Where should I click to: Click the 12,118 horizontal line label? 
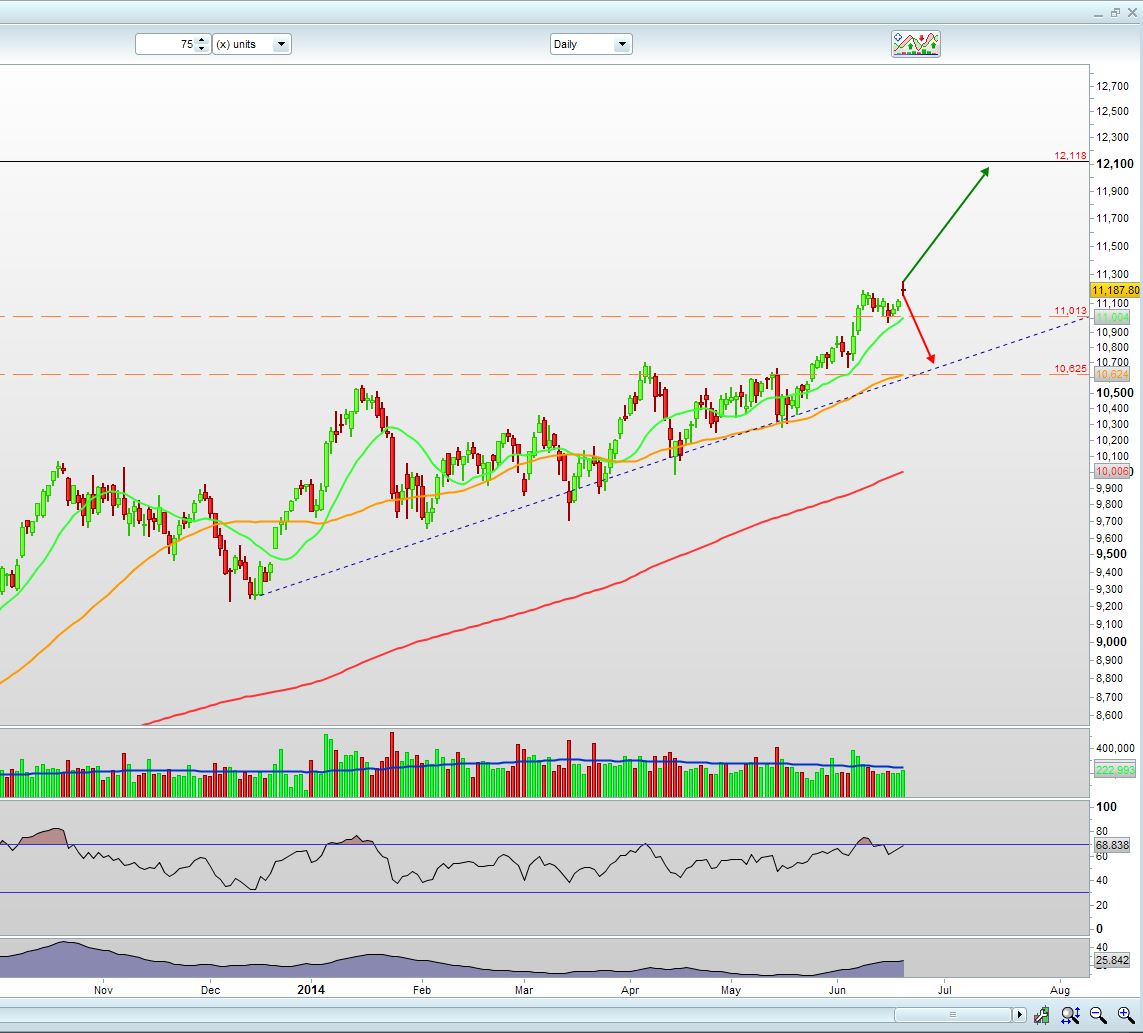pos(1070,155)
